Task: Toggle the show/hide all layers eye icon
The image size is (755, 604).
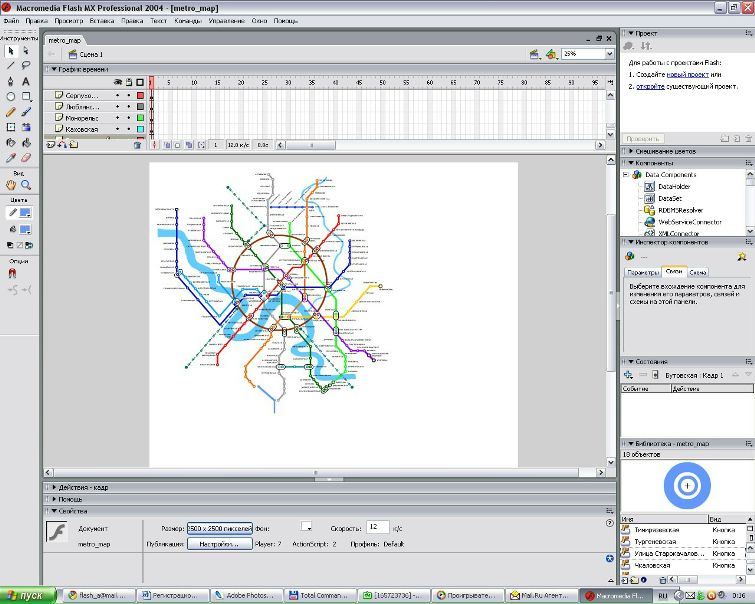Action: (117, 82)
